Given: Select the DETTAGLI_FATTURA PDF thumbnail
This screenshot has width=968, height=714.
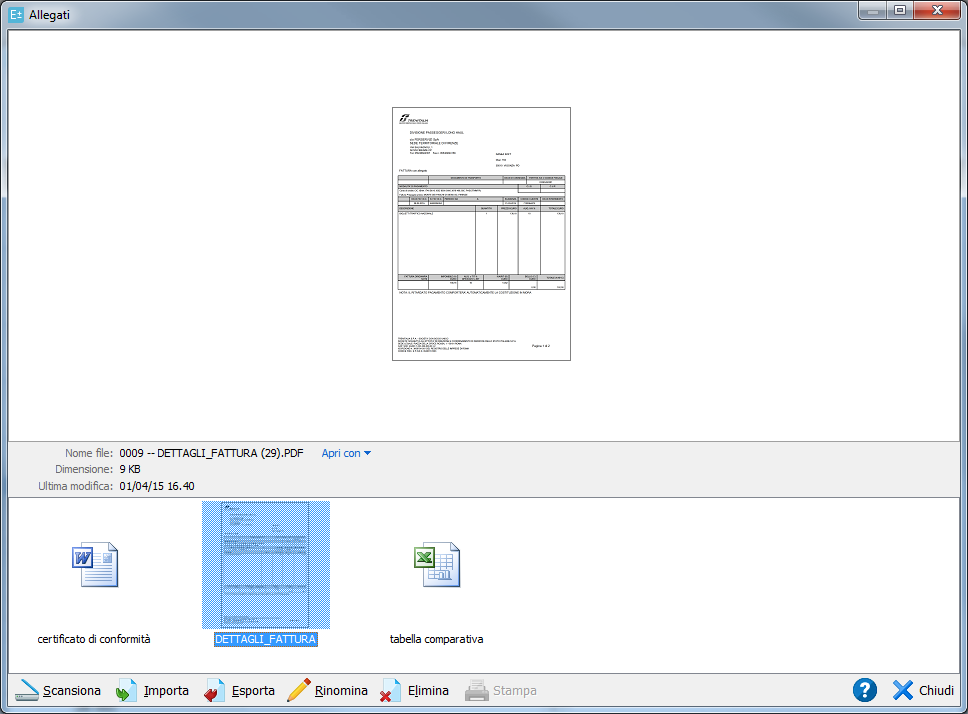Looking at the screenshot, I should (x=265, y=564).
